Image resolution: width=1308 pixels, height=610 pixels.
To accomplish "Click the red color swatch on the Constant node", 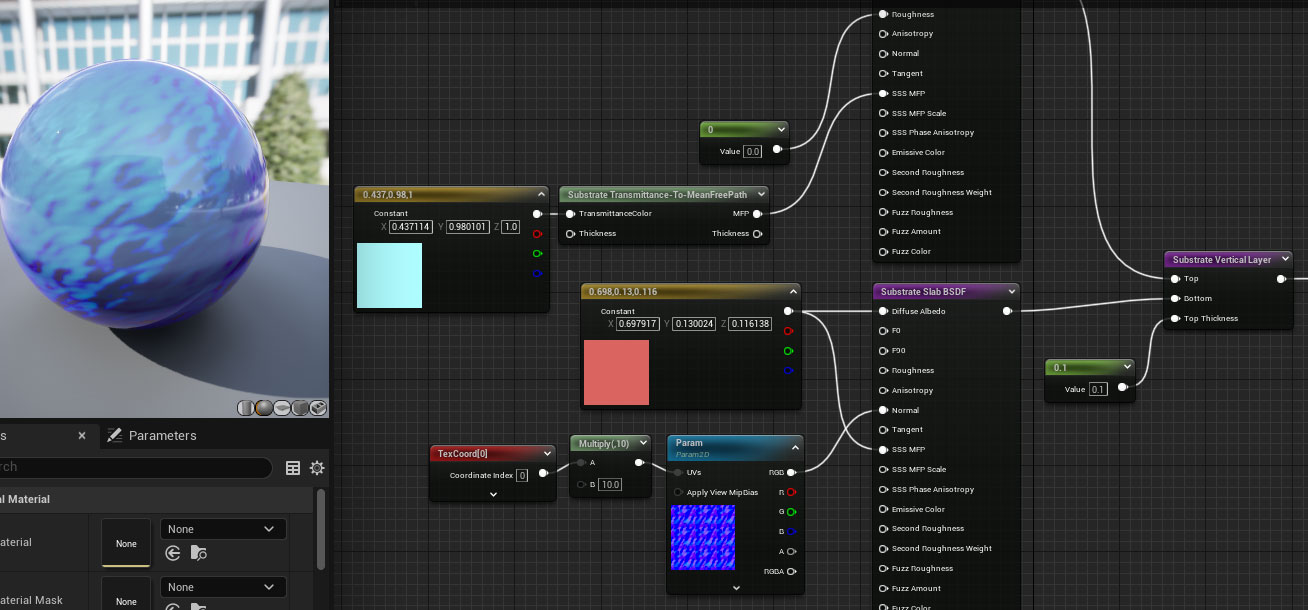I will tap(616, 372).
